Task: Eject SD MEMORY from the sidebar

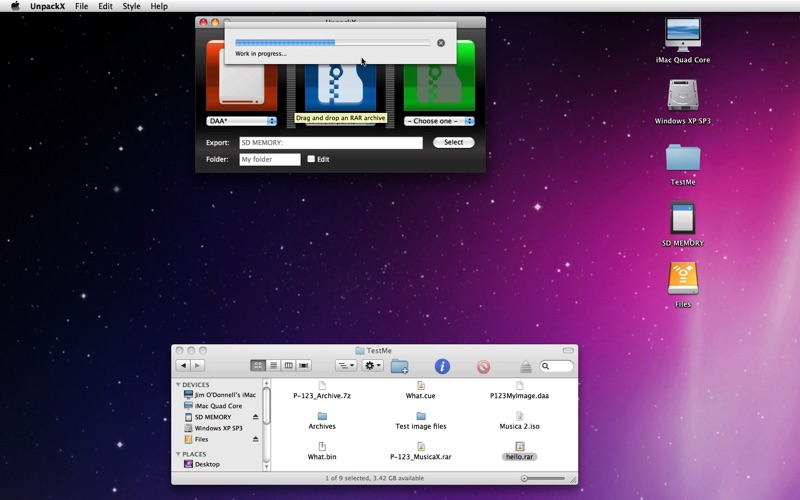Action: click(255, 417)
